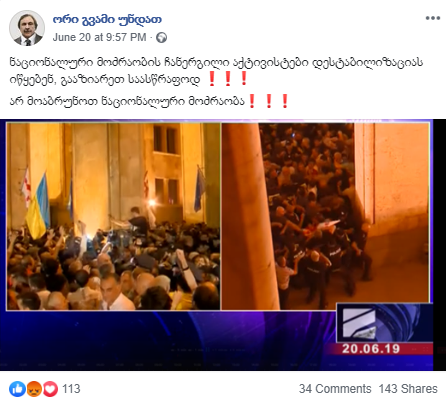Click the blue Like reaction icon
Image resolution: width=446 pixels, height=402 pixels.
click(17, 389)
